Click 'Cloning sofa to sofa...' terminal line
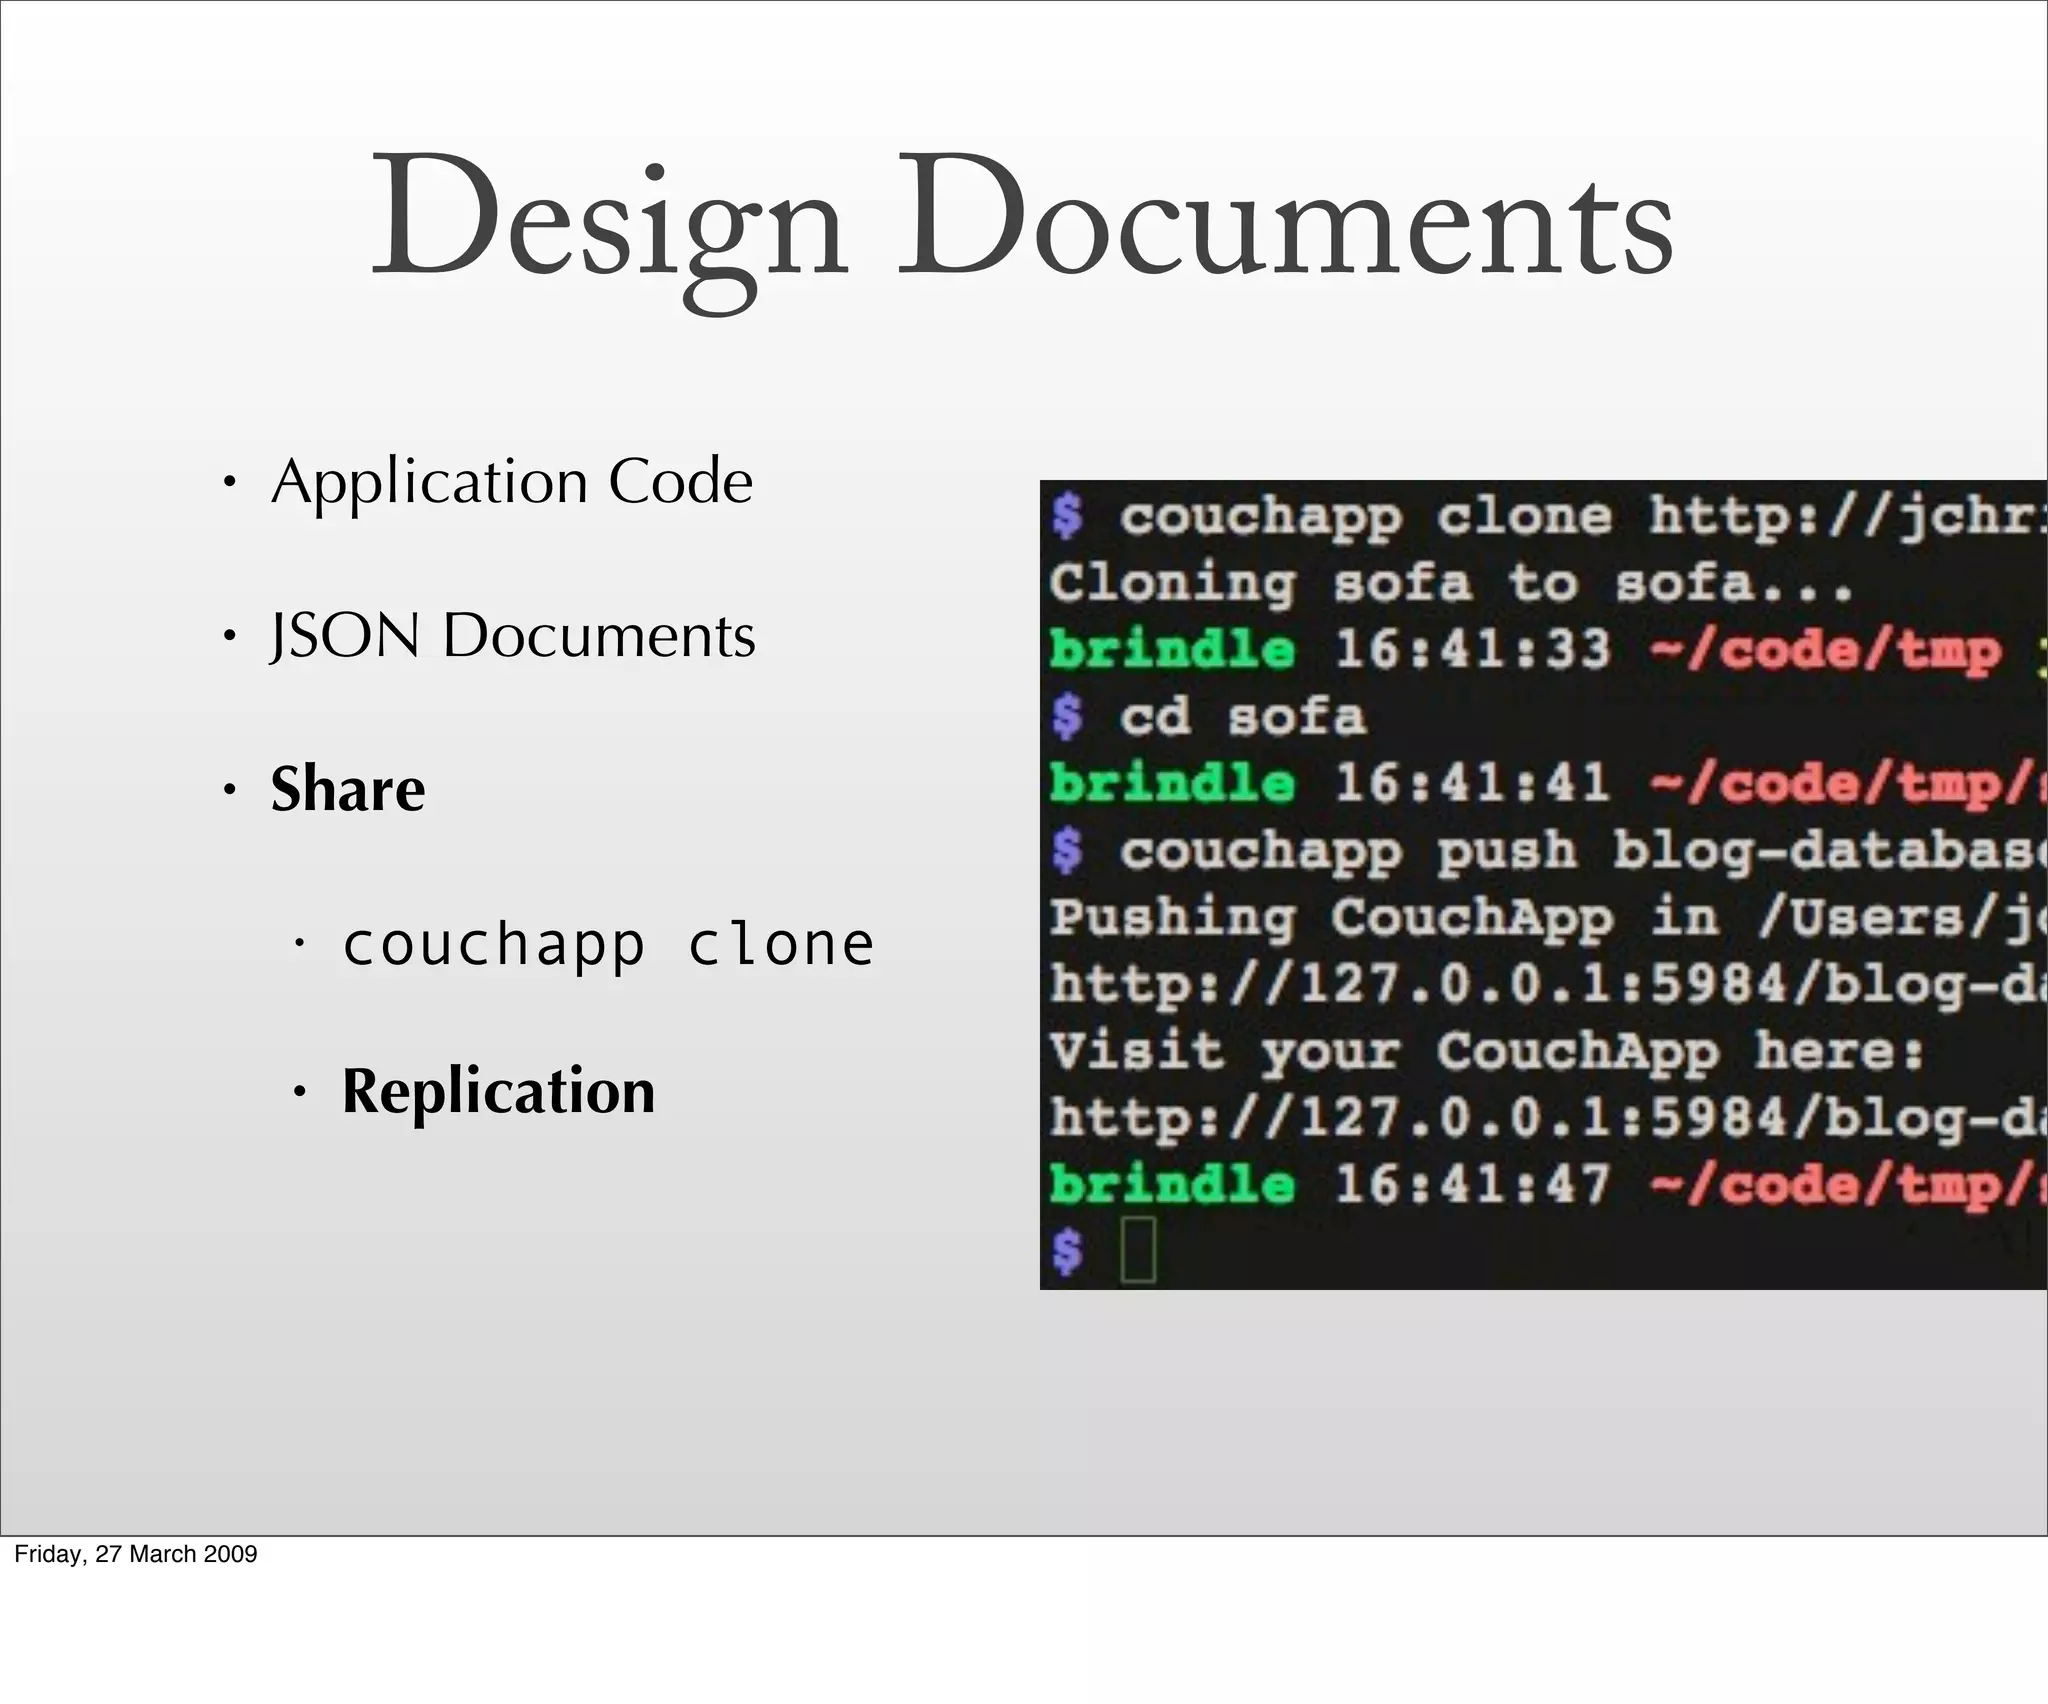The height and width of the screenshot is (1704, 2048). click(x=1451, y=583)
